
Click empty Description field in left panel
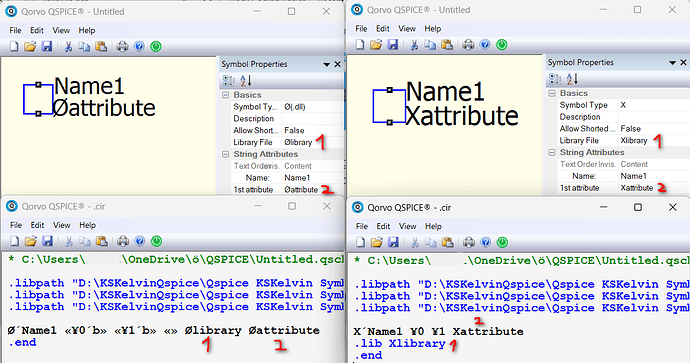pos(313,119)
